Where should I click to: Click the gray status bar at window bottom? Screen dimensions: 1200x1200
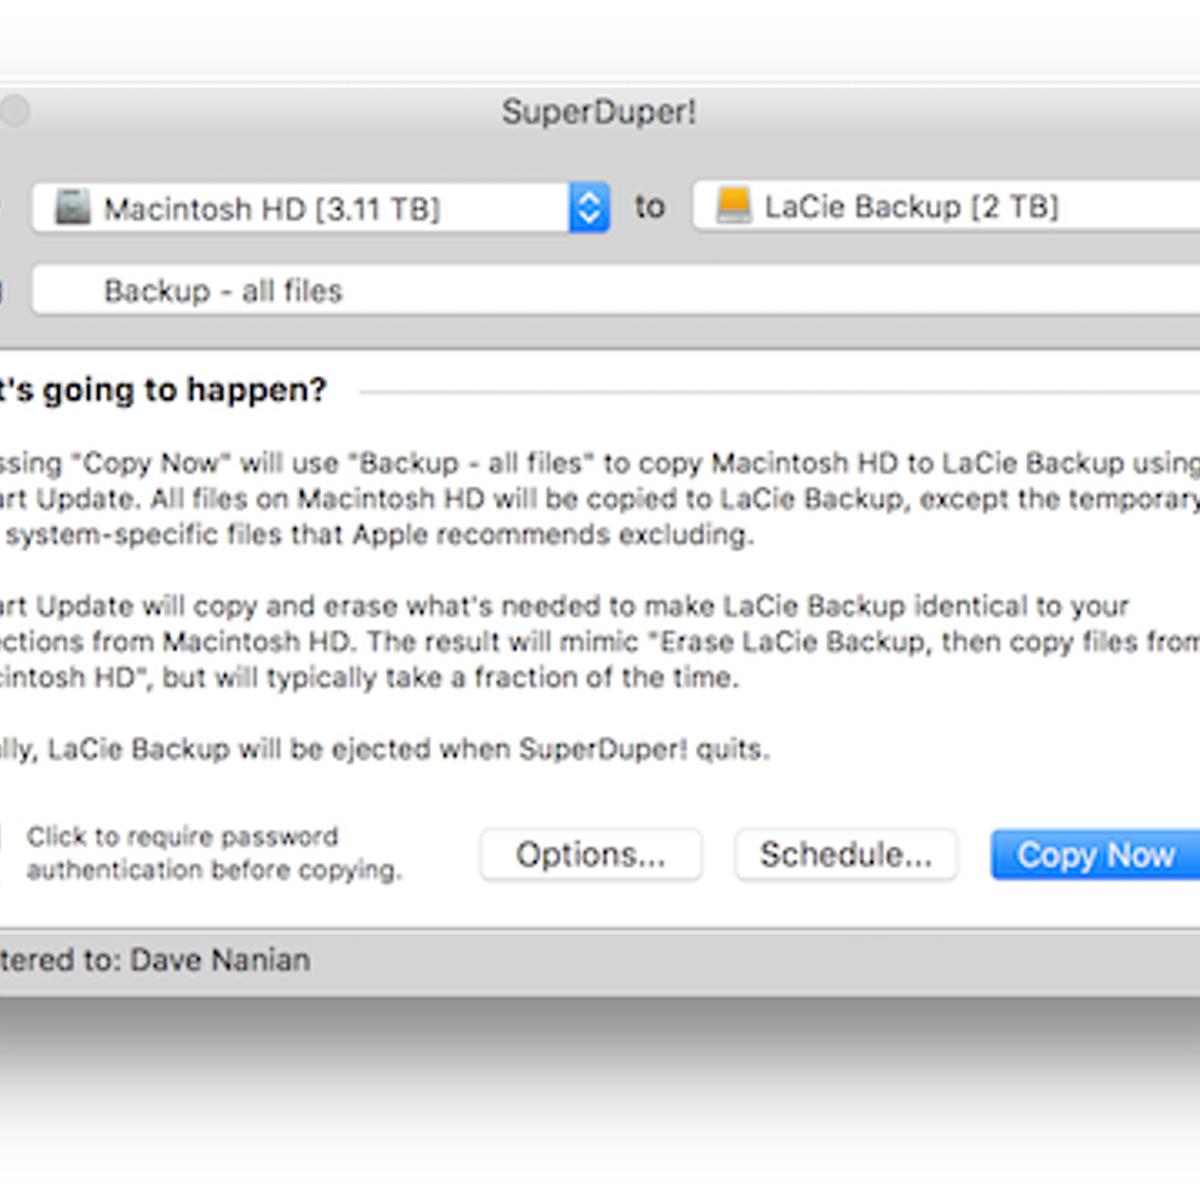[750, 961]
